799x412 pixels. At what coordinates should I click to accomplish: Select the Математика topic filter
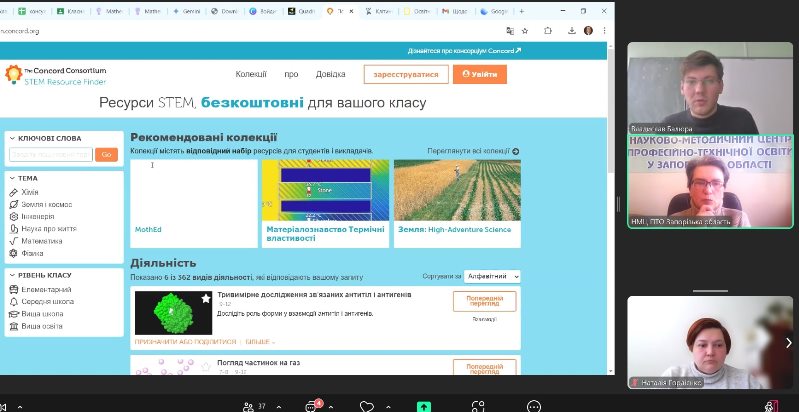click(36, 241)
